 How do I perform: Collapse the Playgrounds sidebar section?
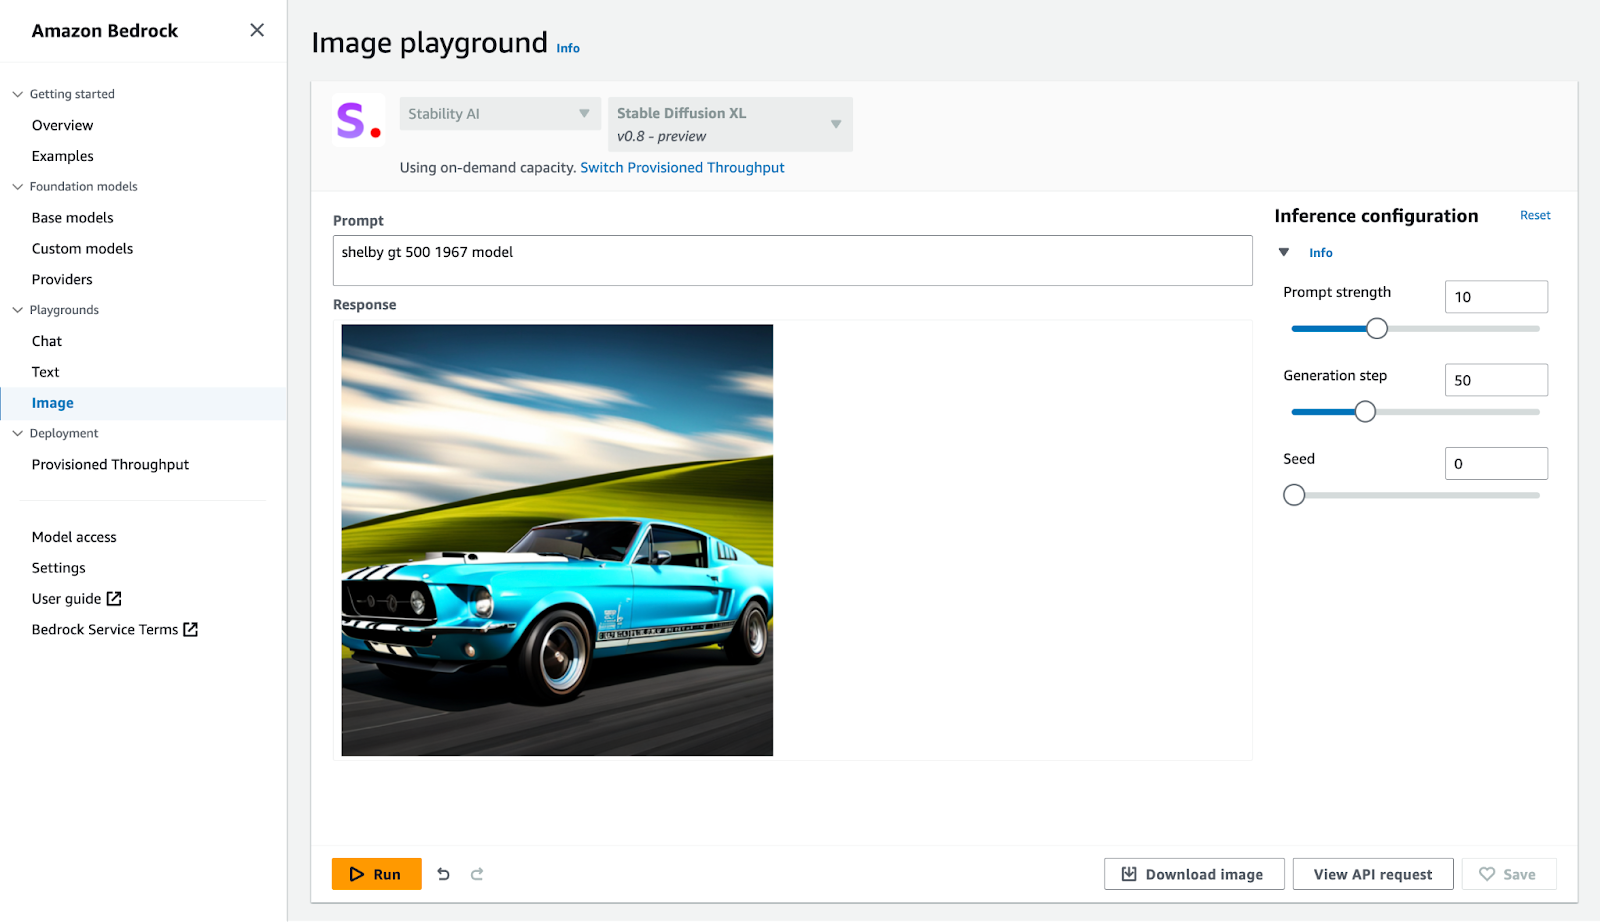17,310
